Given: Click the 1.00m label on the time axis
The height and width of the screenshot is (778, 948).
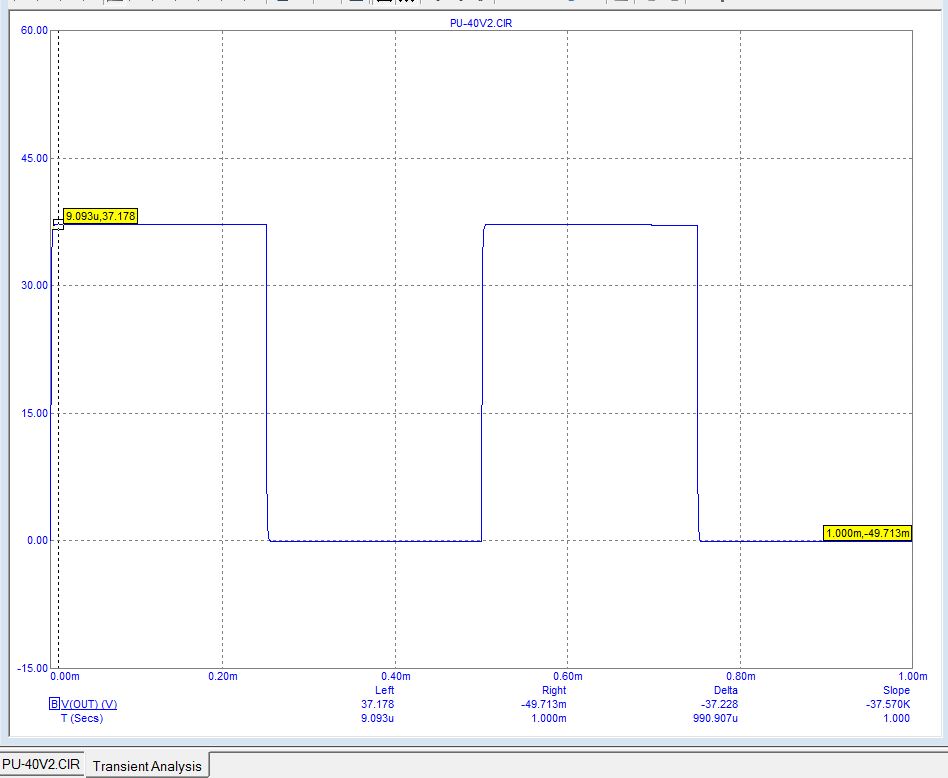Looking at the screenshot, I should pyautogui.click(x=912, y=676).
